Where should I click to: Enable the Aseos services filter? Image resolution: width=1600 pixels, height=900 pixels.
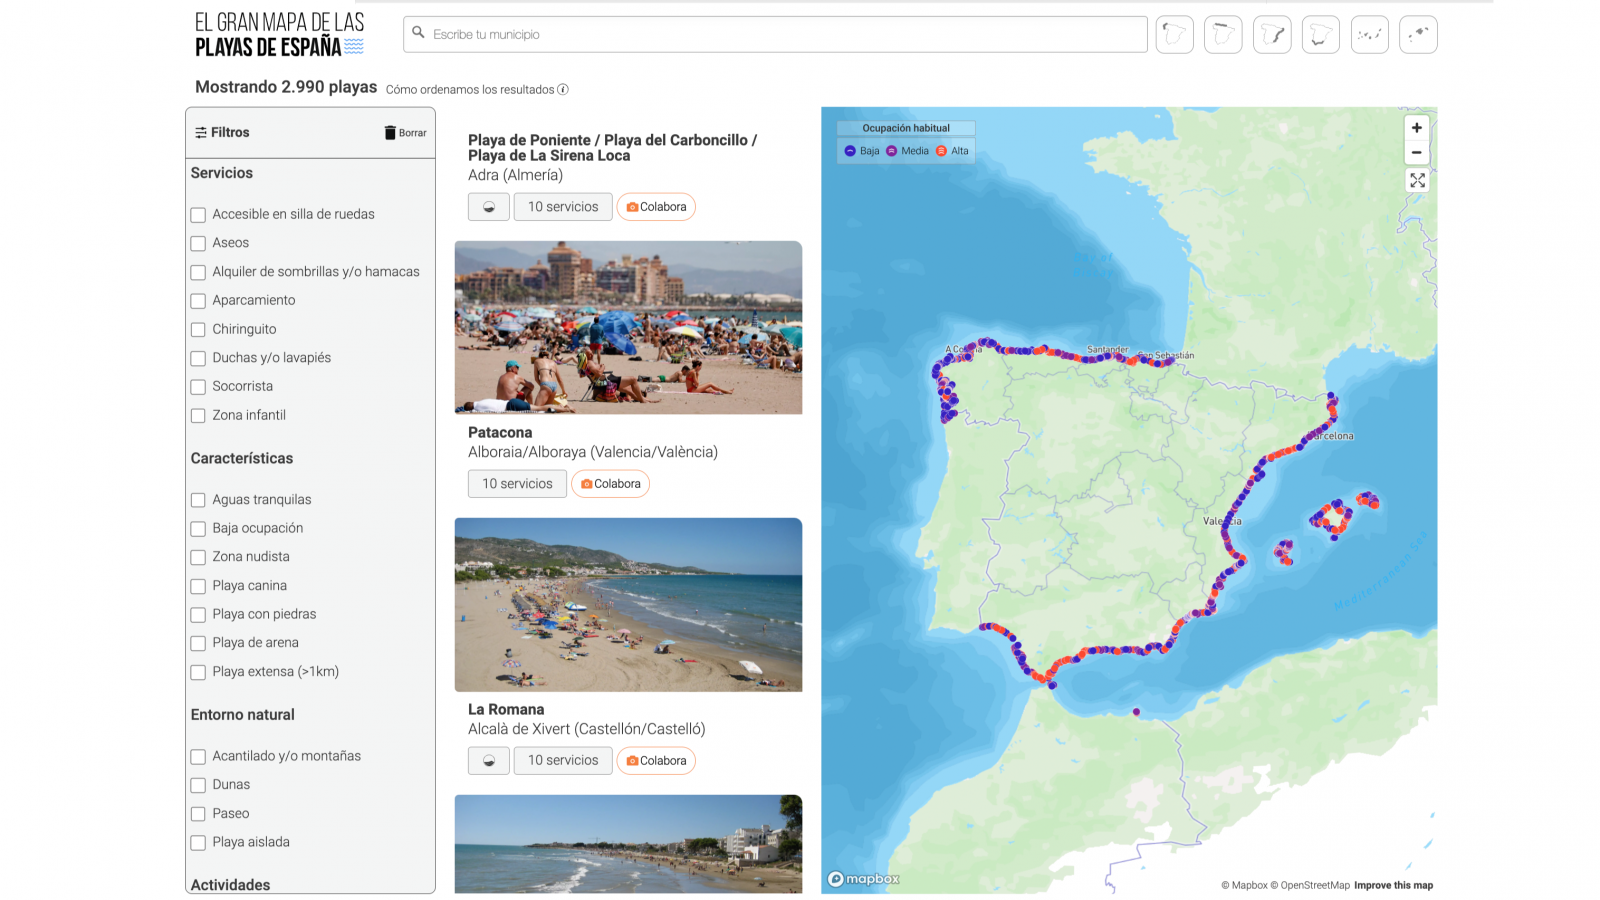[197, 243]
